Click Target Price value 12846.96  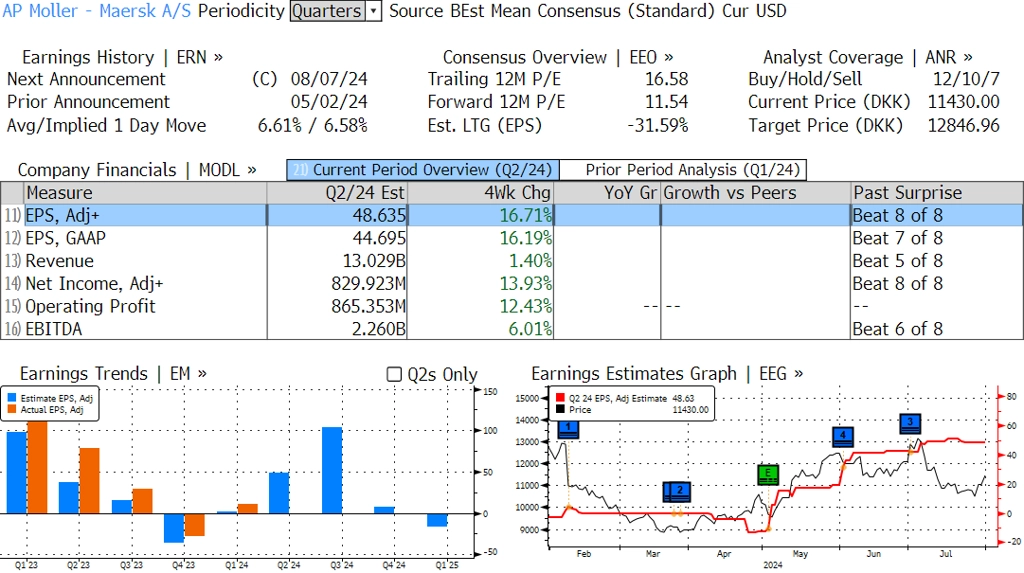click(x=964, y=125)
